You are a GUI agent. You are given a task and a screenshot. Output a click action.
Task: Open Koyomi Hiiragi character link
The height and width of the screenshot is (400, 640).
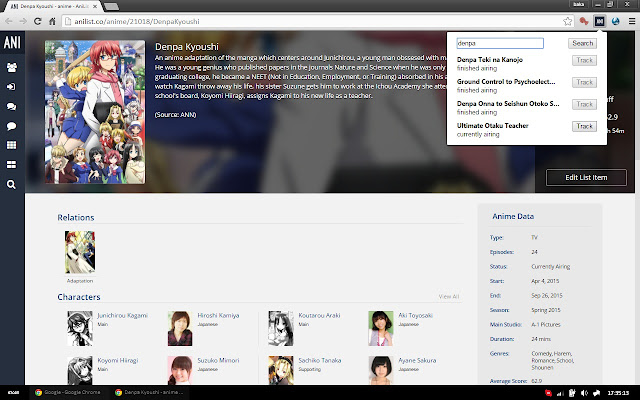[x=118, y=360]
